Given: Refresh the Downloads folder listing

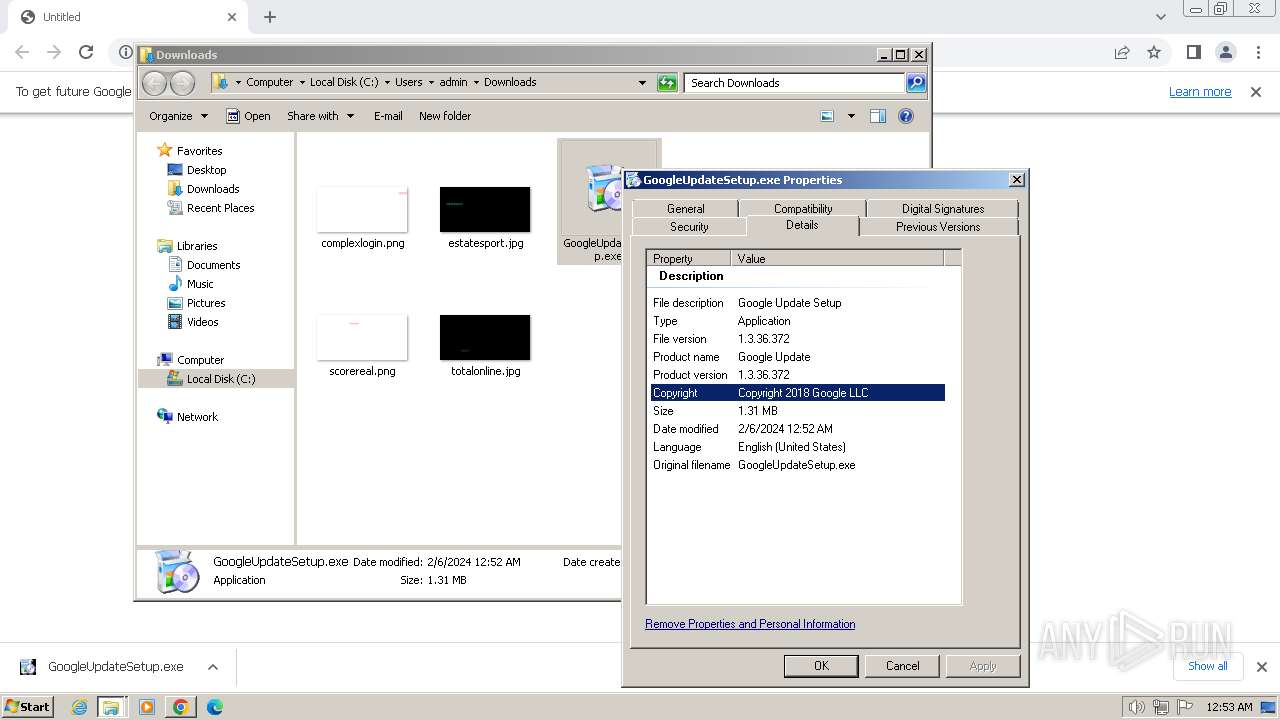Looking at the screenshot, I should [x=667, y=83].
